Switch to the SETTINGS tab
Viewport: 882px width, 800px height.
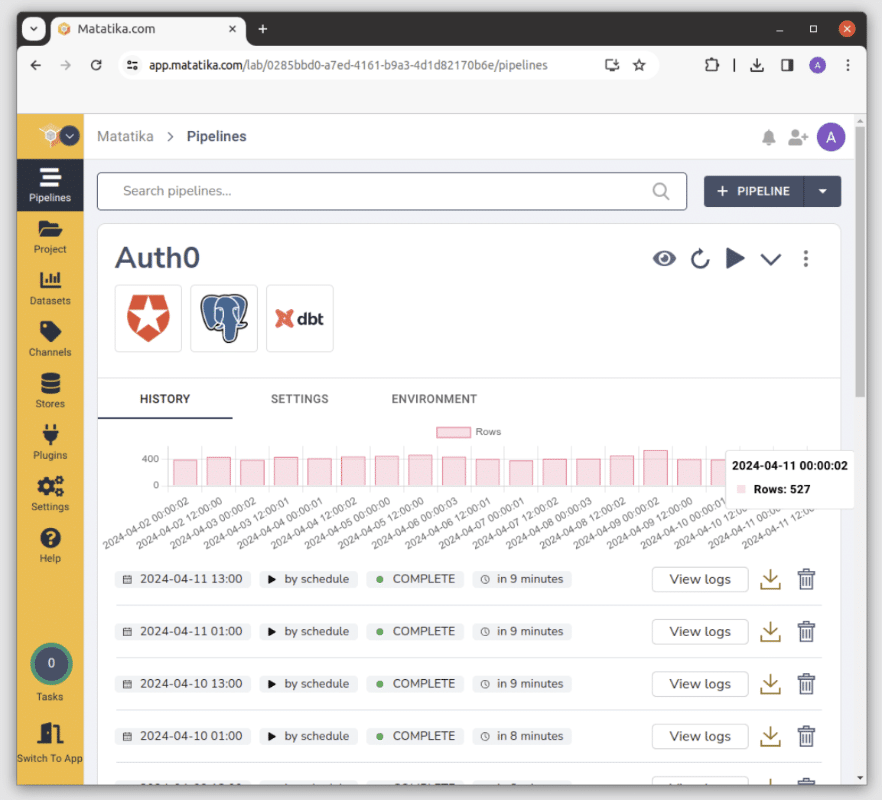click(x=299, y=398)
